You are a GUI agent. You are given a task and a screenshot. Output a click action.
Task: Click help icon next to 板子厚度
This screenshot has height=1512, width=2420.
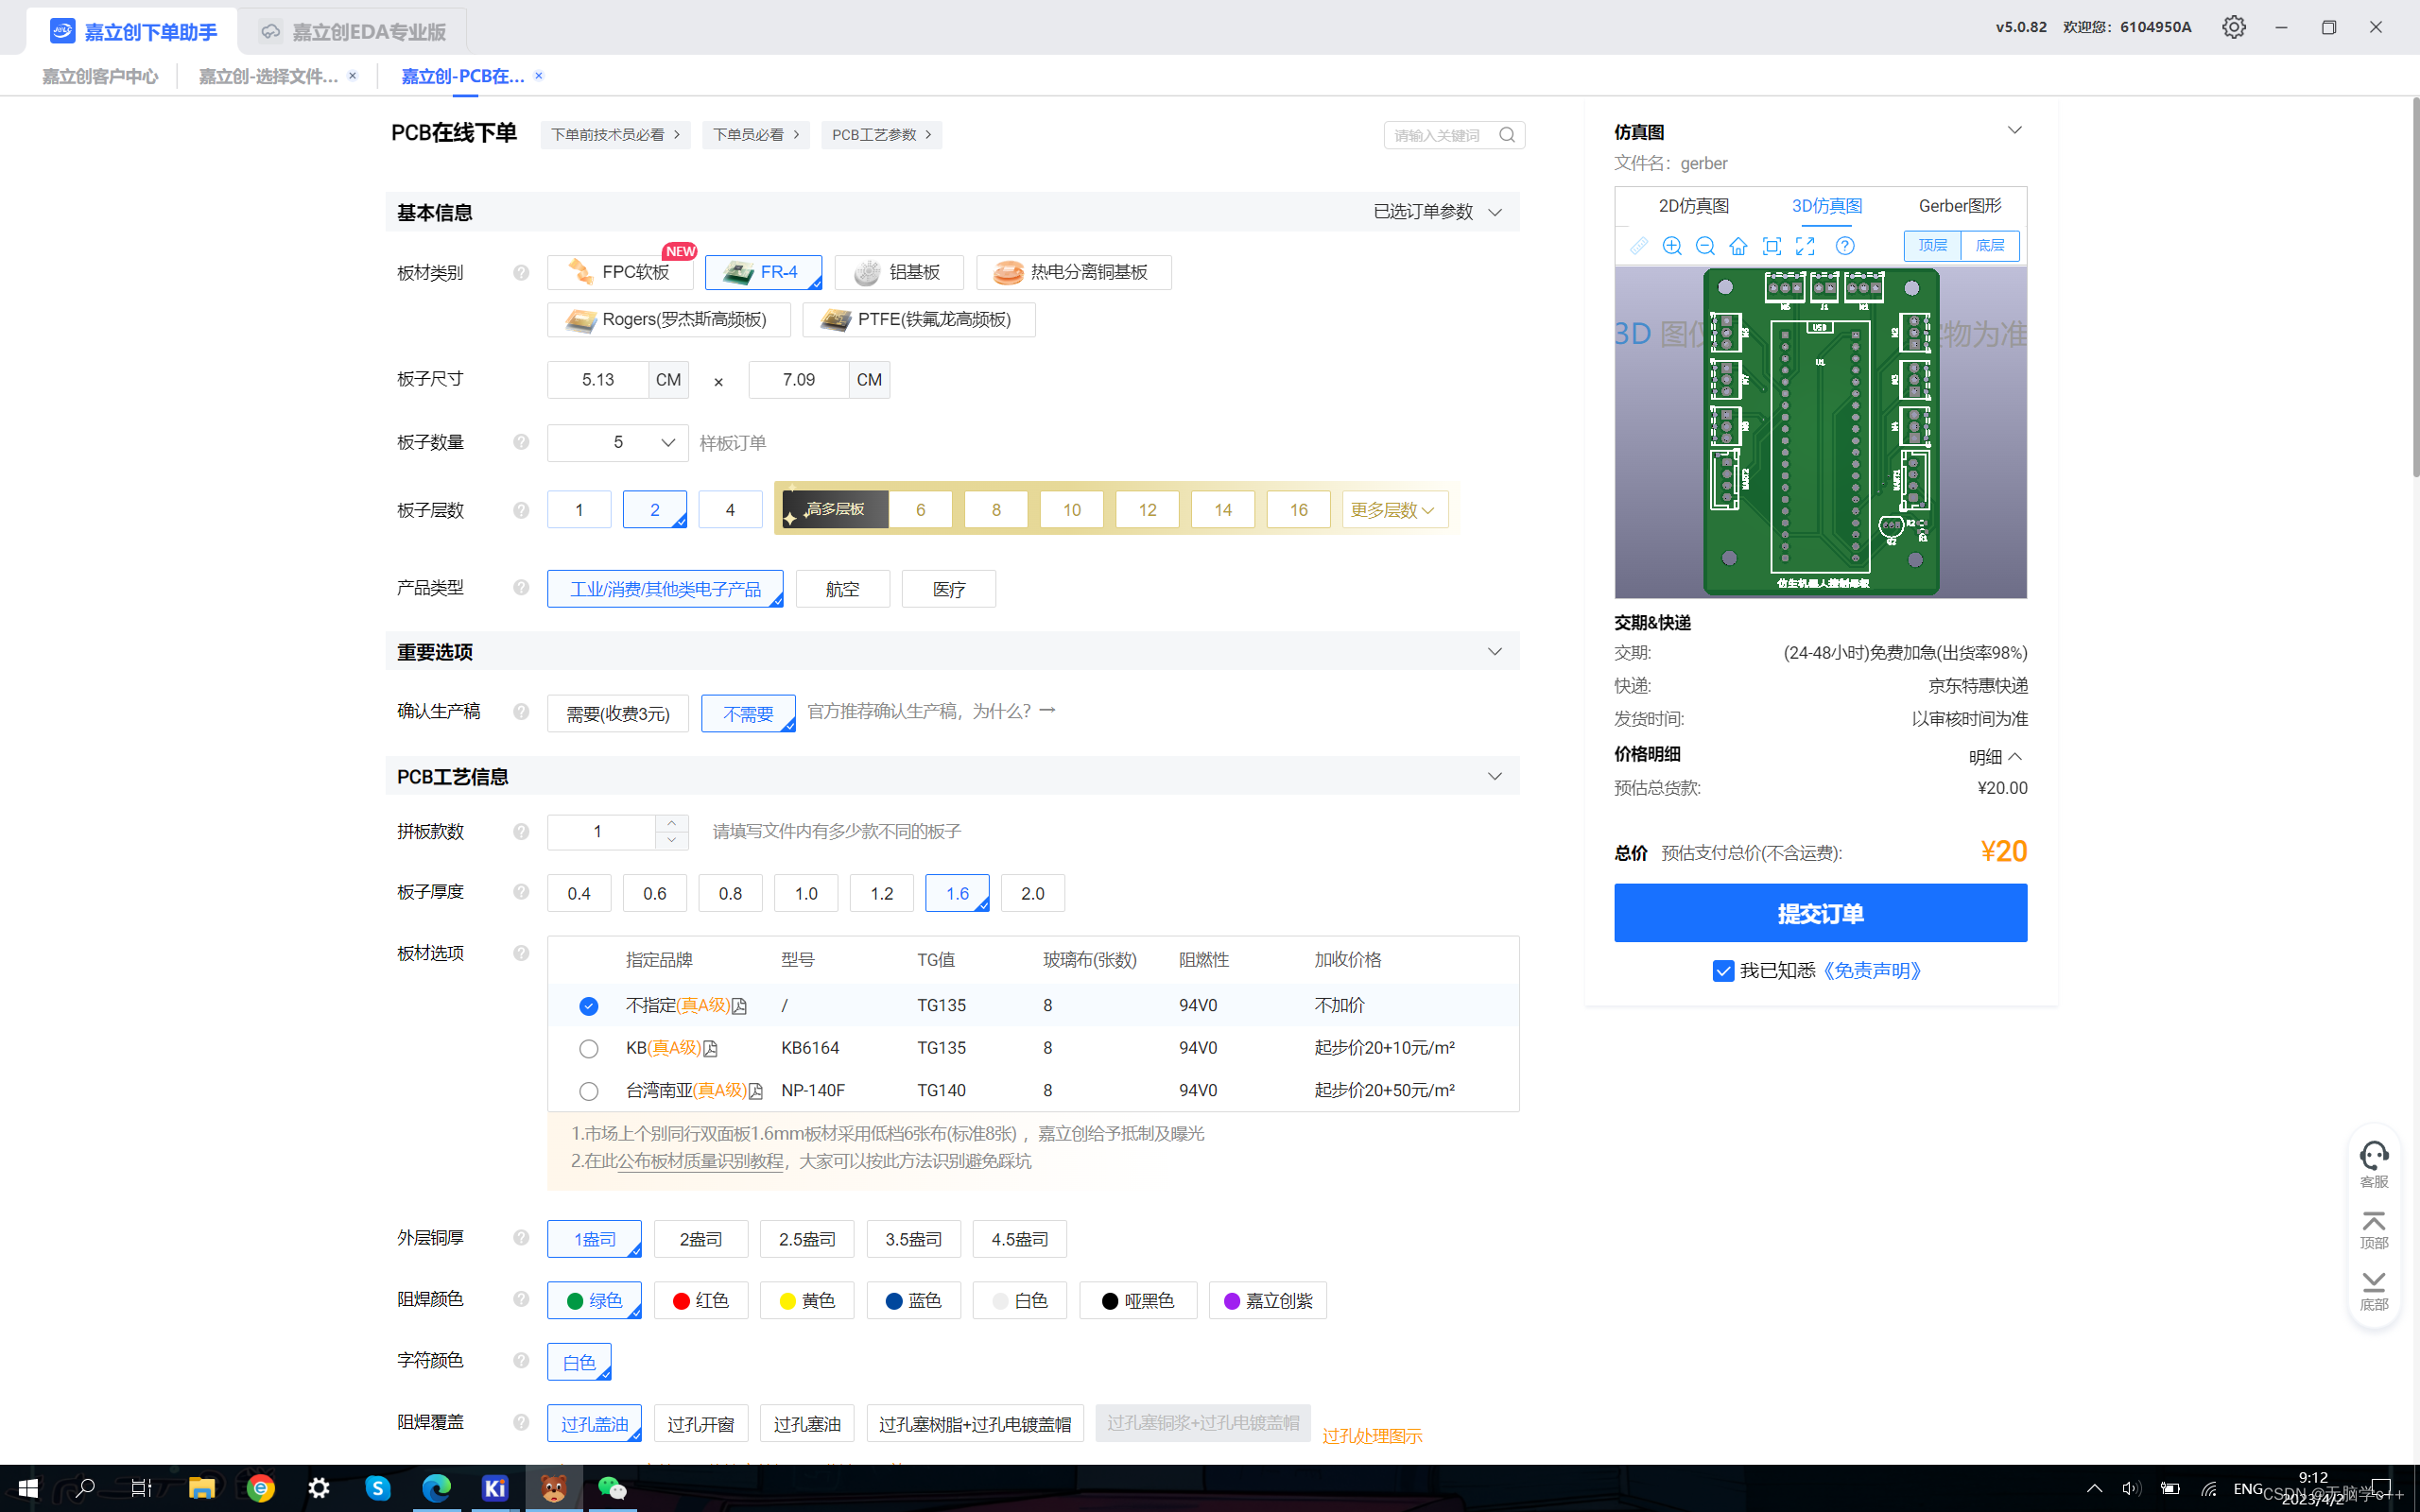521,891
